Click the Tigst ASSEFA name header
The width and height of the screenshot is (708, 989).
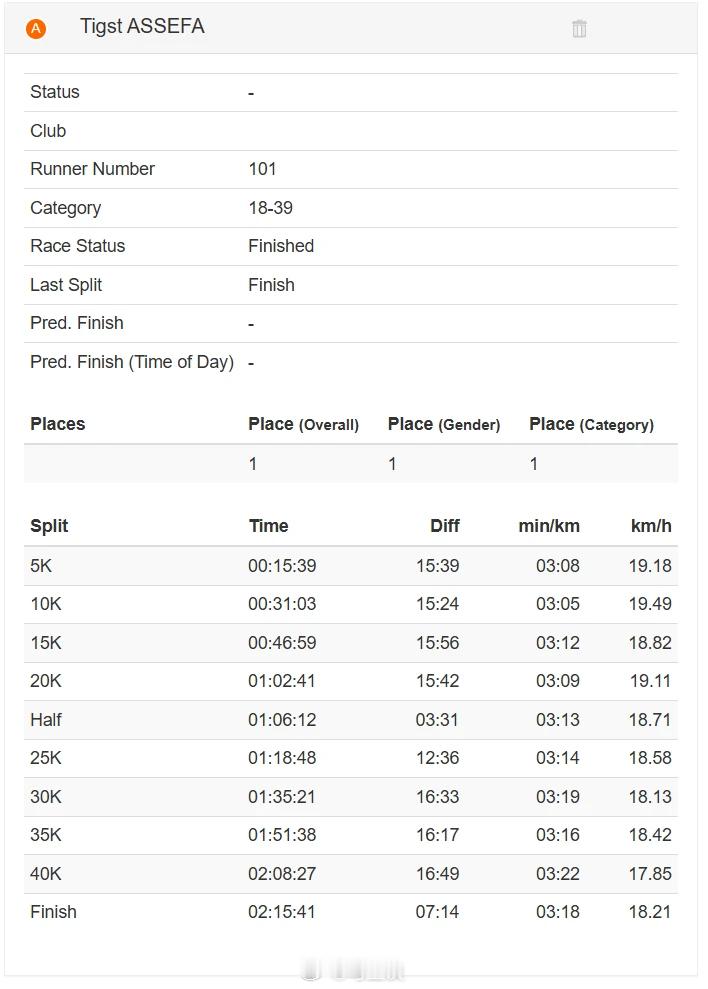[142, 27]
